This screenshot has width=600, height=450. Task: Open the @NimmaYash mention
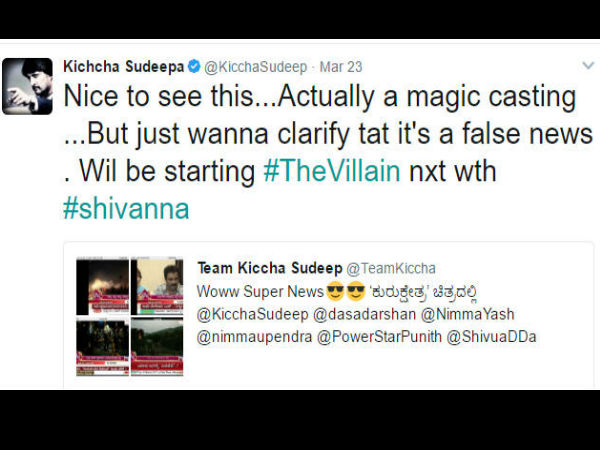[468, 314]
